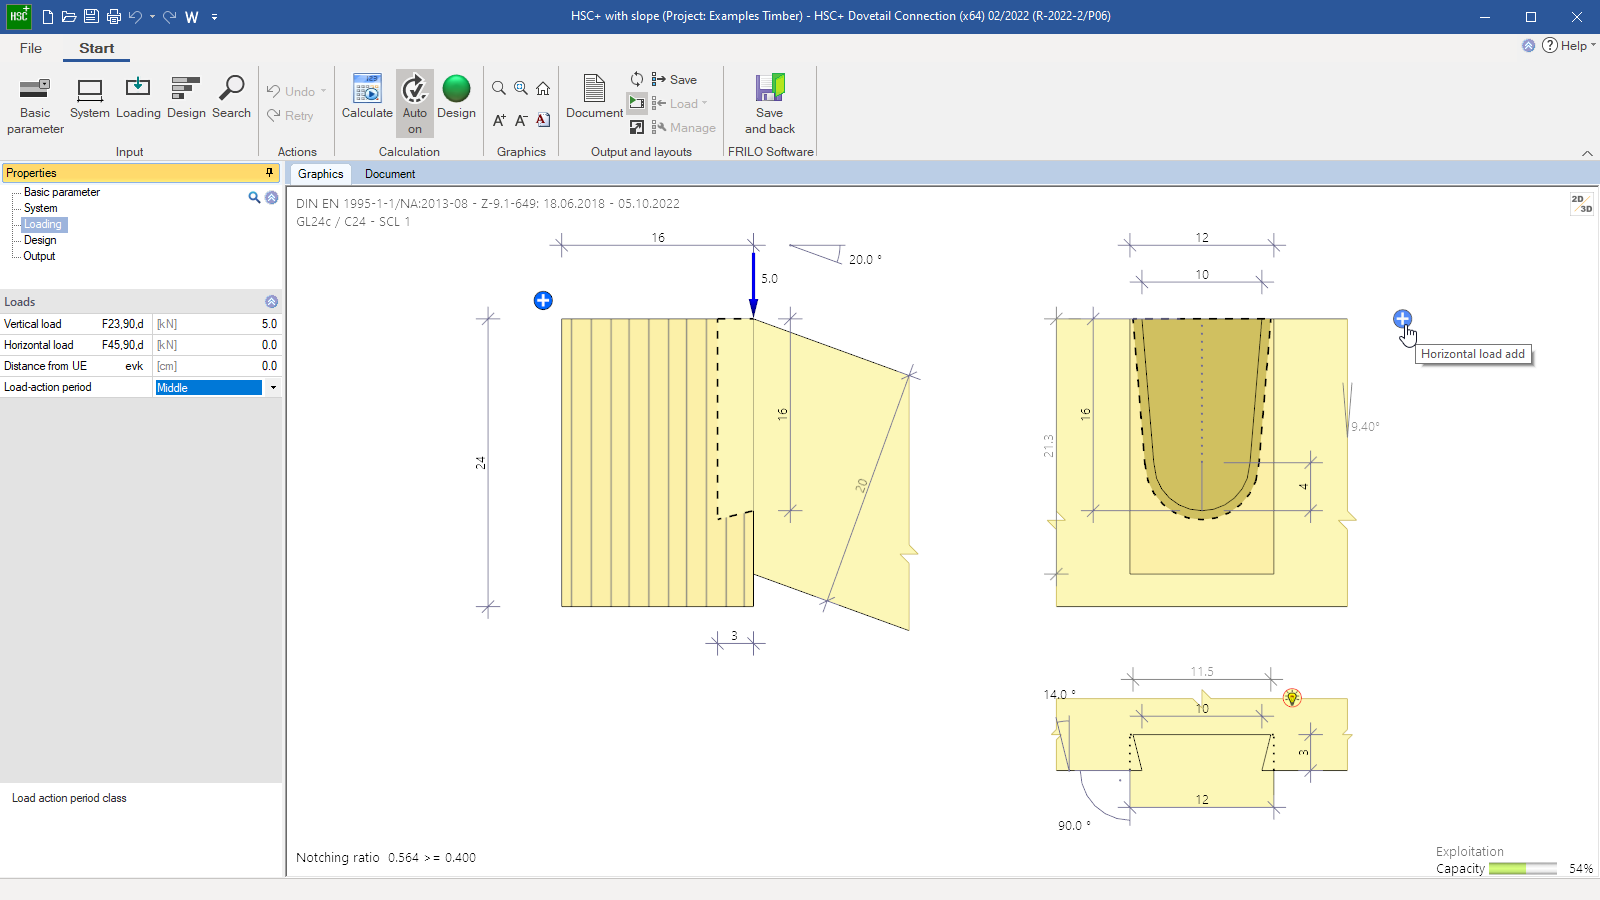Open a file via the folder icon
The height and width of the screenshot is (900, 1600).
click(x=69, y=17)
